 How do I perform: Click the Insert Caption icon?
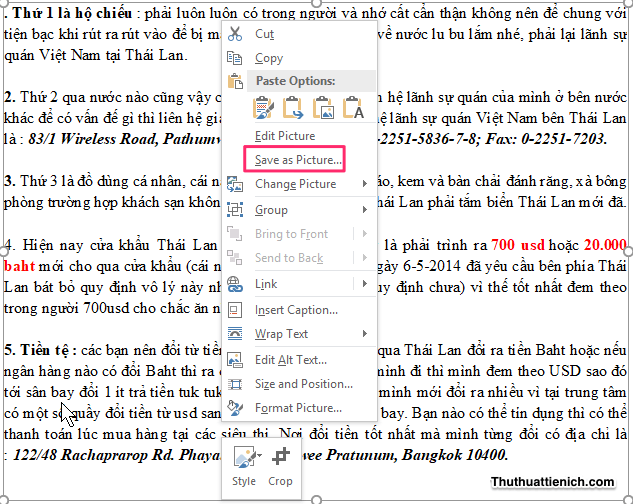pos(235,310)
